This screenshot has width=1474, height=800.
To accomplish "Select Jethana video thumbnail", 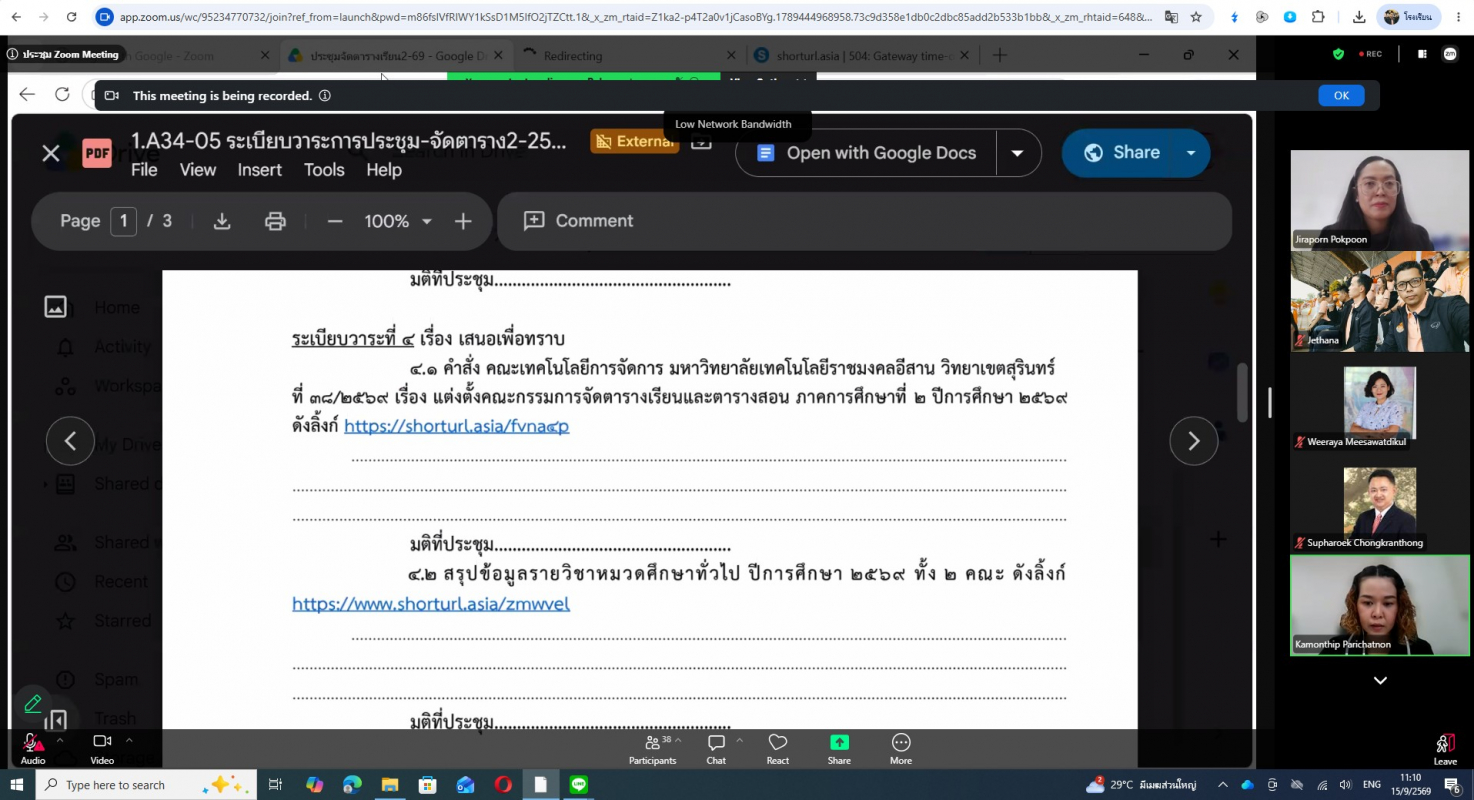I will [x=1380, y=301].
